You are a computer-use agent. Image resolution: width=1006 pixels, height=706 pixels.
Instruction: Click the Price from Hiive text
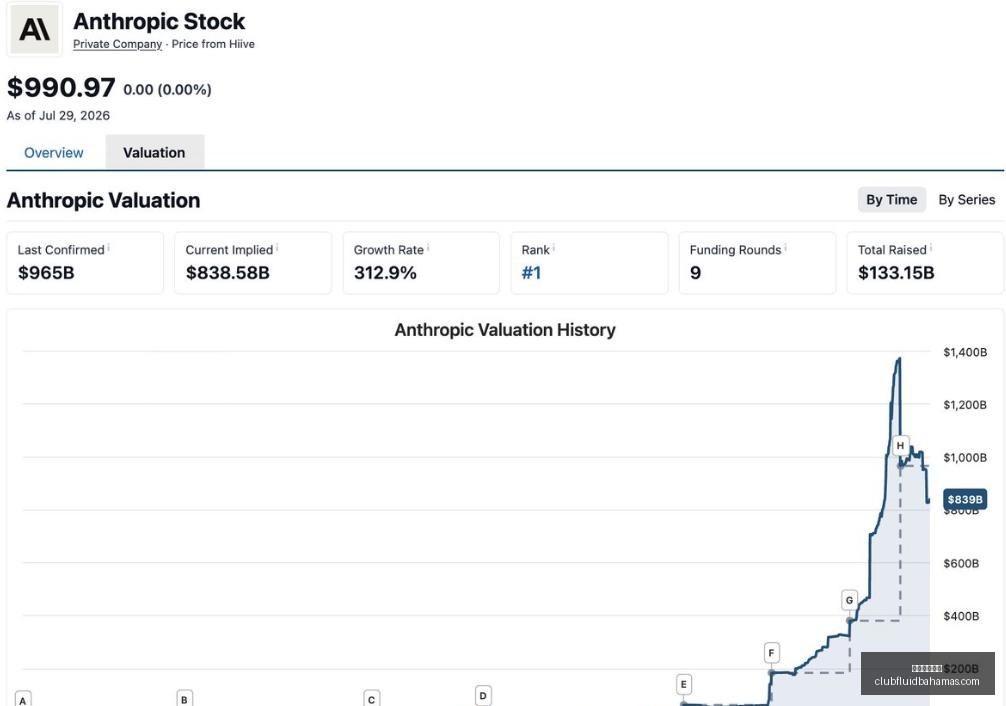coord(213,44)
